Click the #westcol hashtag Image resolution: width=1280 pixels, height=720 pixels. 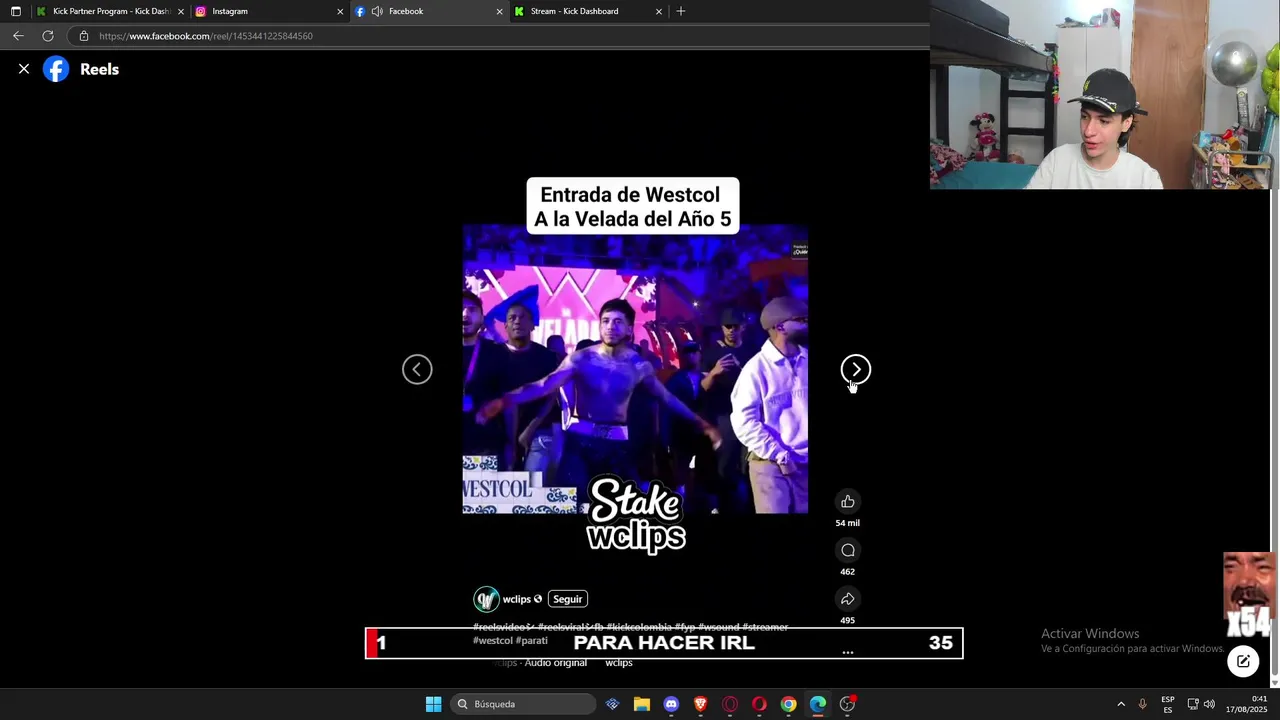coord(492,640)
